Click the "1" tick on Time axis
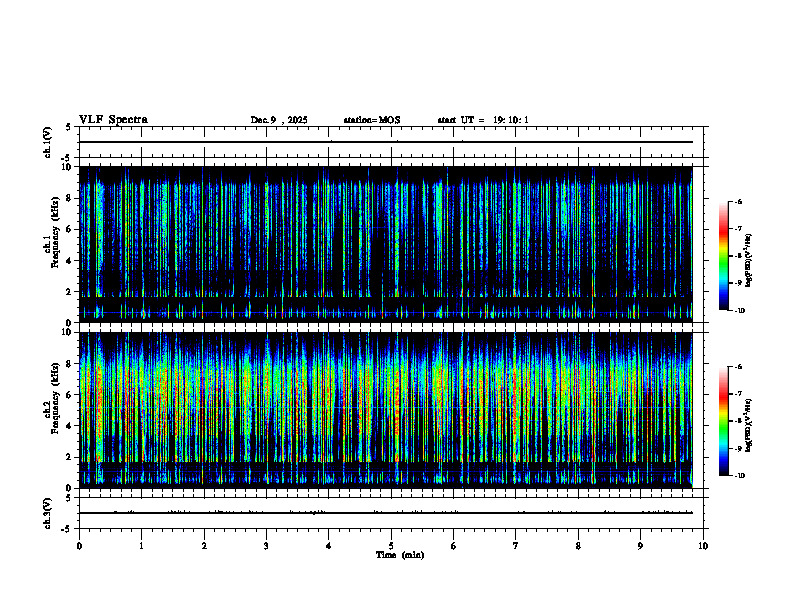 tap(141, 546)
